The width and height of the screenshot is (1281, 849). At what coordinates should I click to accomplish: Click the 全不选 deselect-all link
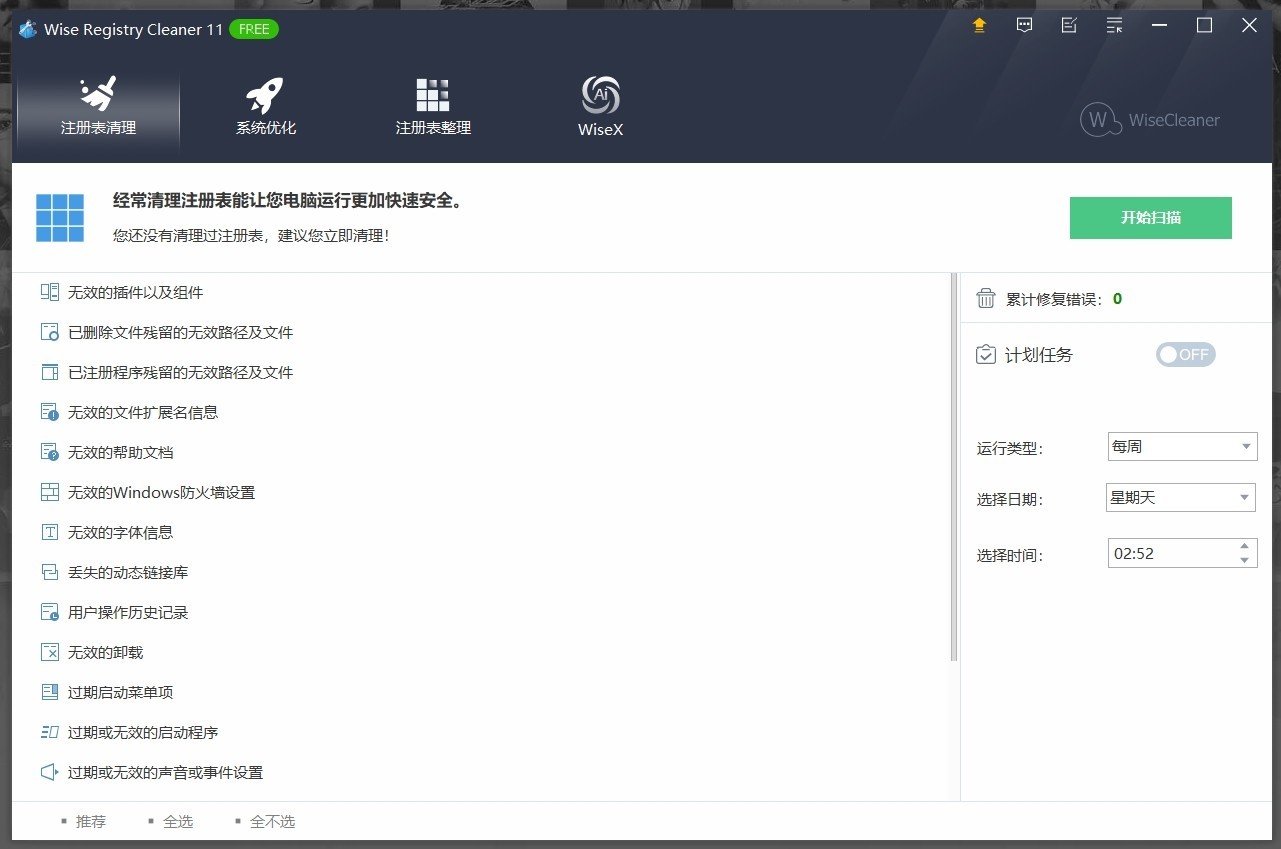pos(272,821)
